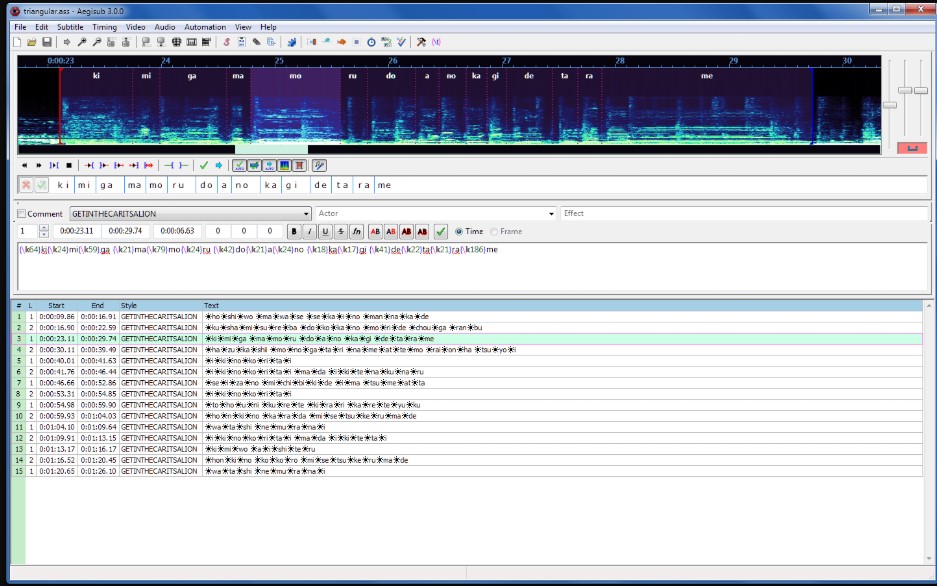Open the Shift Times clock icon
The width and height of the screenshot is (937, 586).
coord(371,42)
